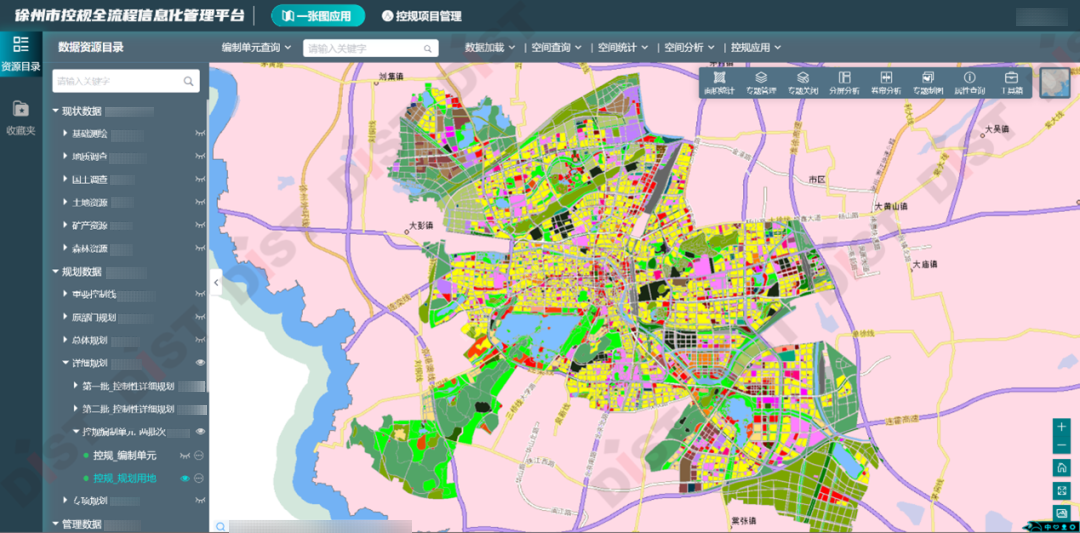This screenshot has height=533, width=1080.
Task: Collapse the 详细规划 tree node
Action: click(65, 363)
